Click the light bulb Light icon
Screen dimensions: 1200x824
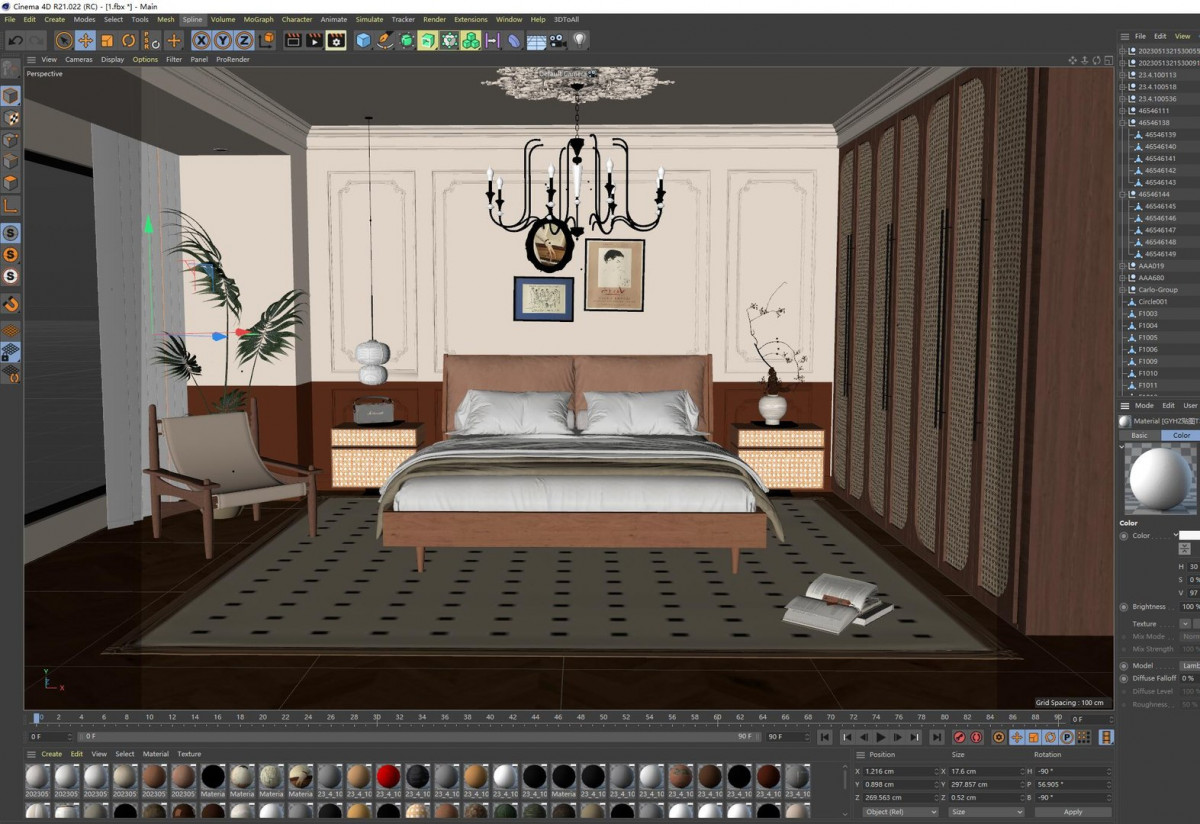pos(579,41)
